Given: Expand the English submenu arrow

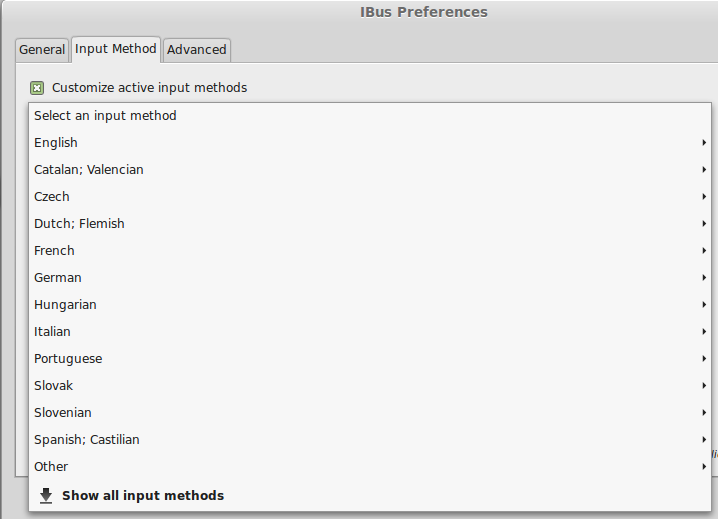Looking at the screenshot, I should pyautogui.click(x=704, y=142).
